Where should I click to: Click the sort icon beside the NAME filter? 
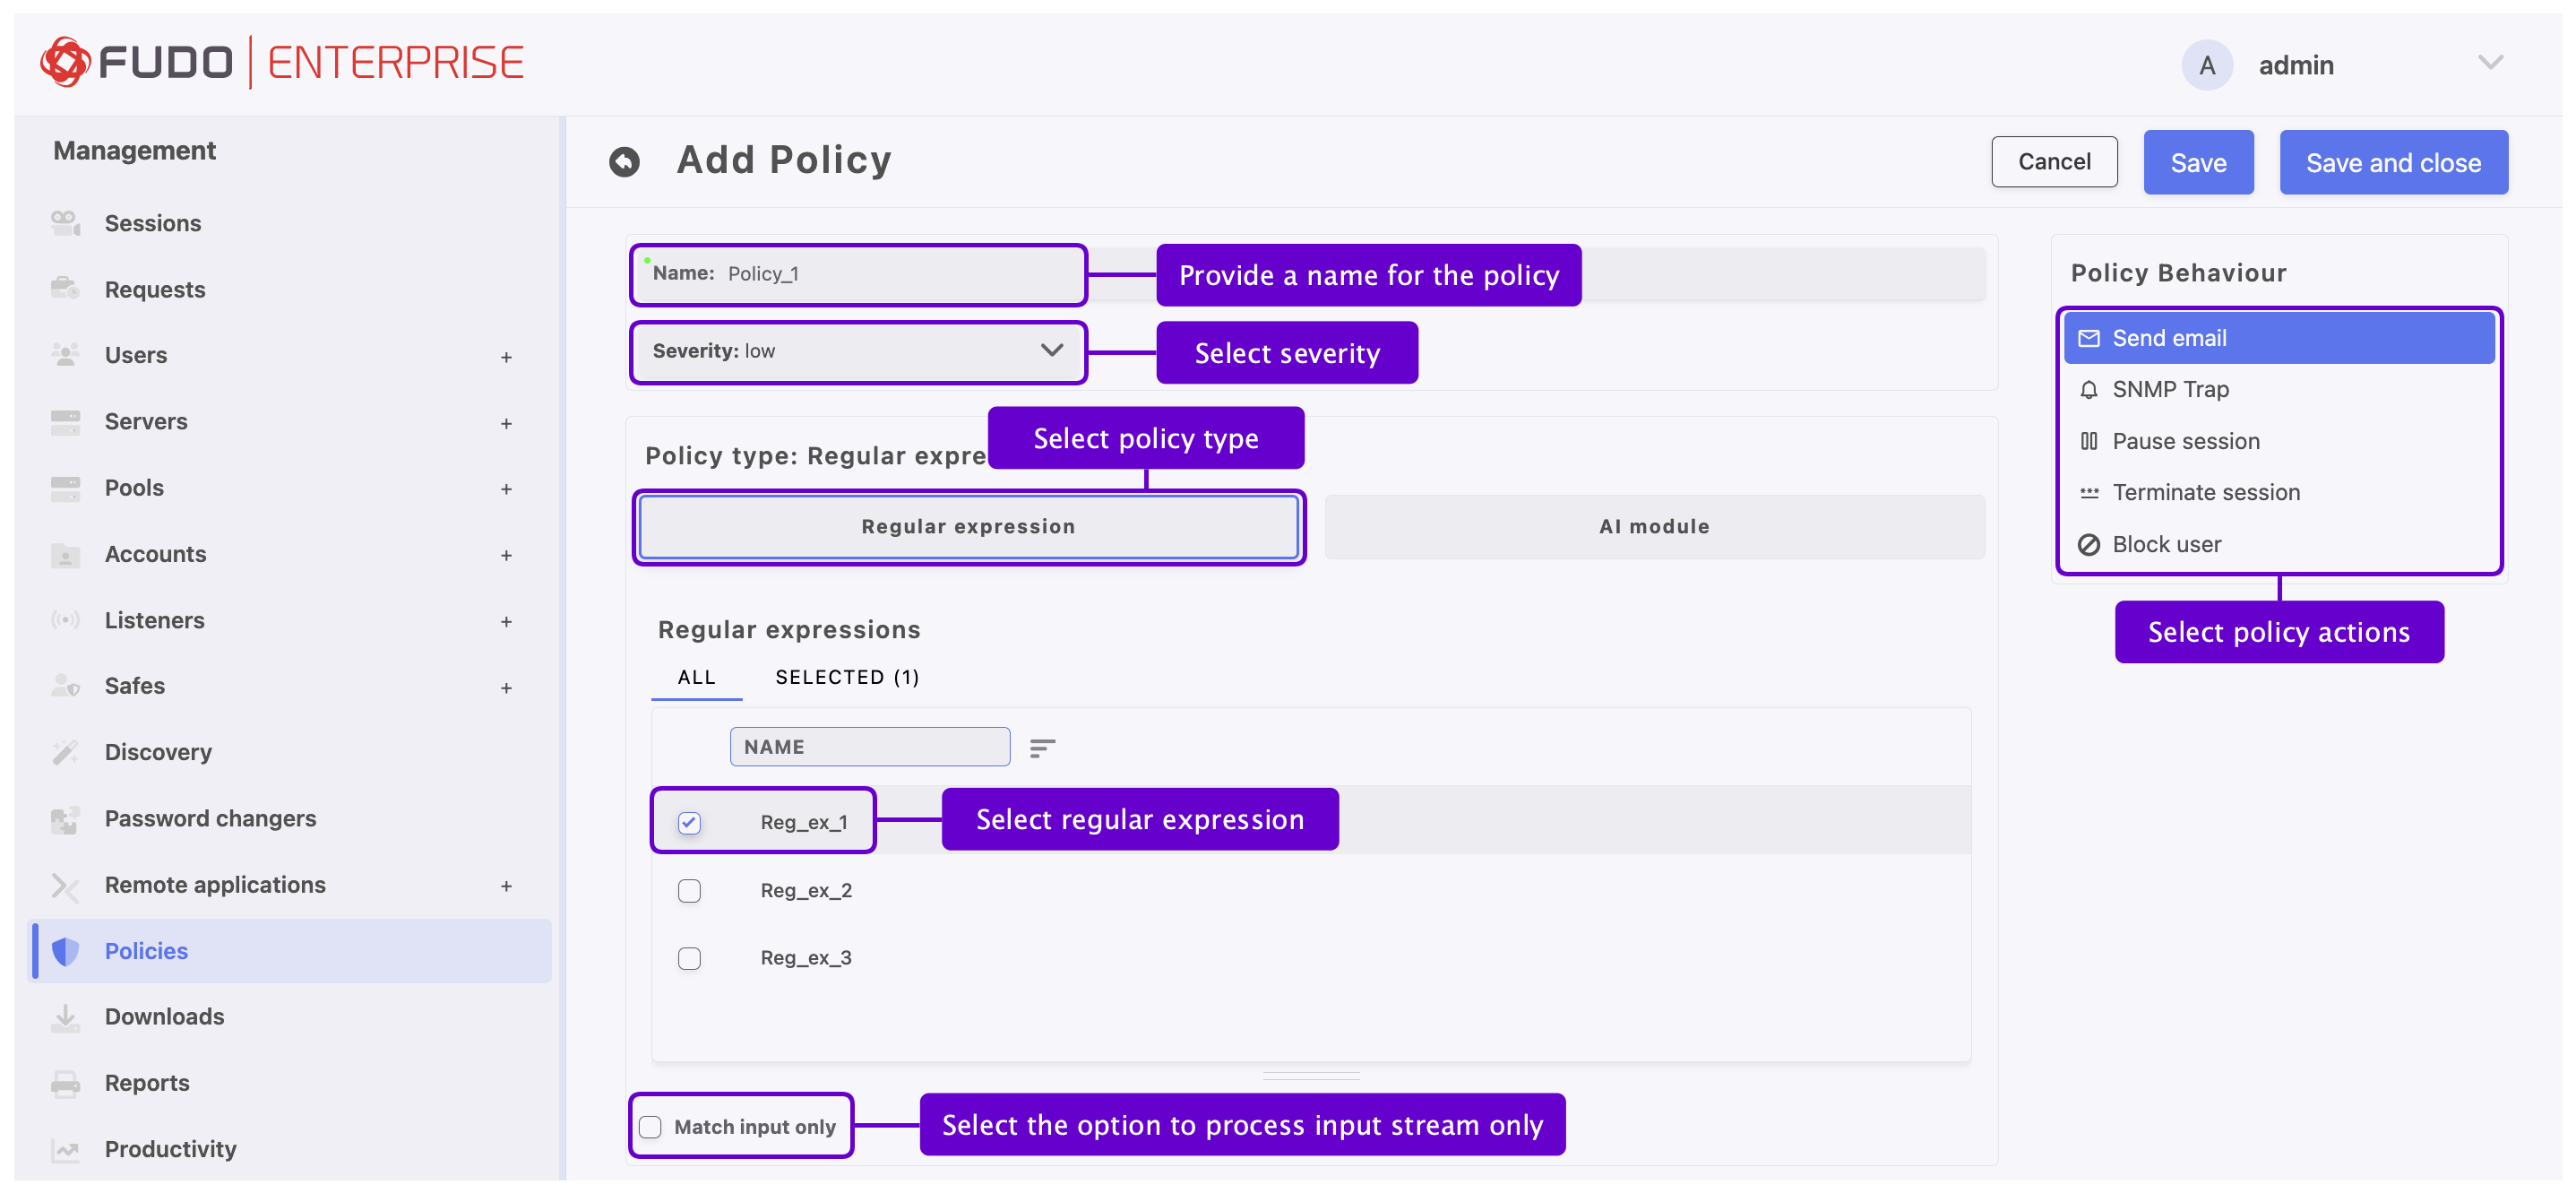[1042, 747]
